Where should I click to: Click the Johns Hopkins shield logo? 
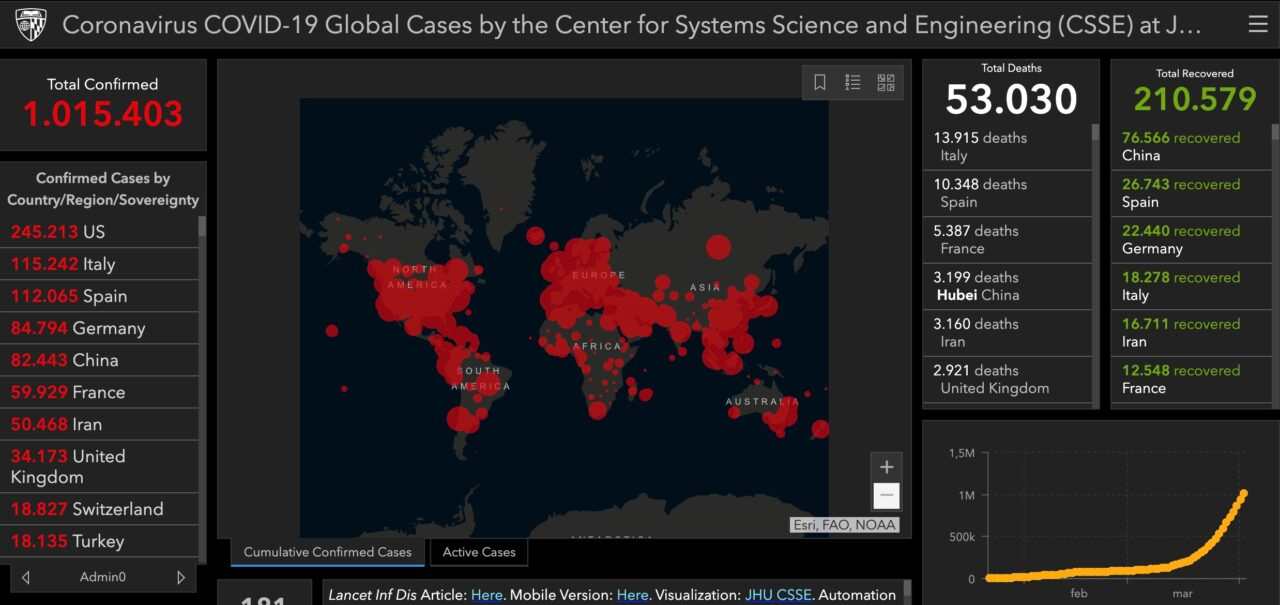pyautogui.click(x=31, y=25)
